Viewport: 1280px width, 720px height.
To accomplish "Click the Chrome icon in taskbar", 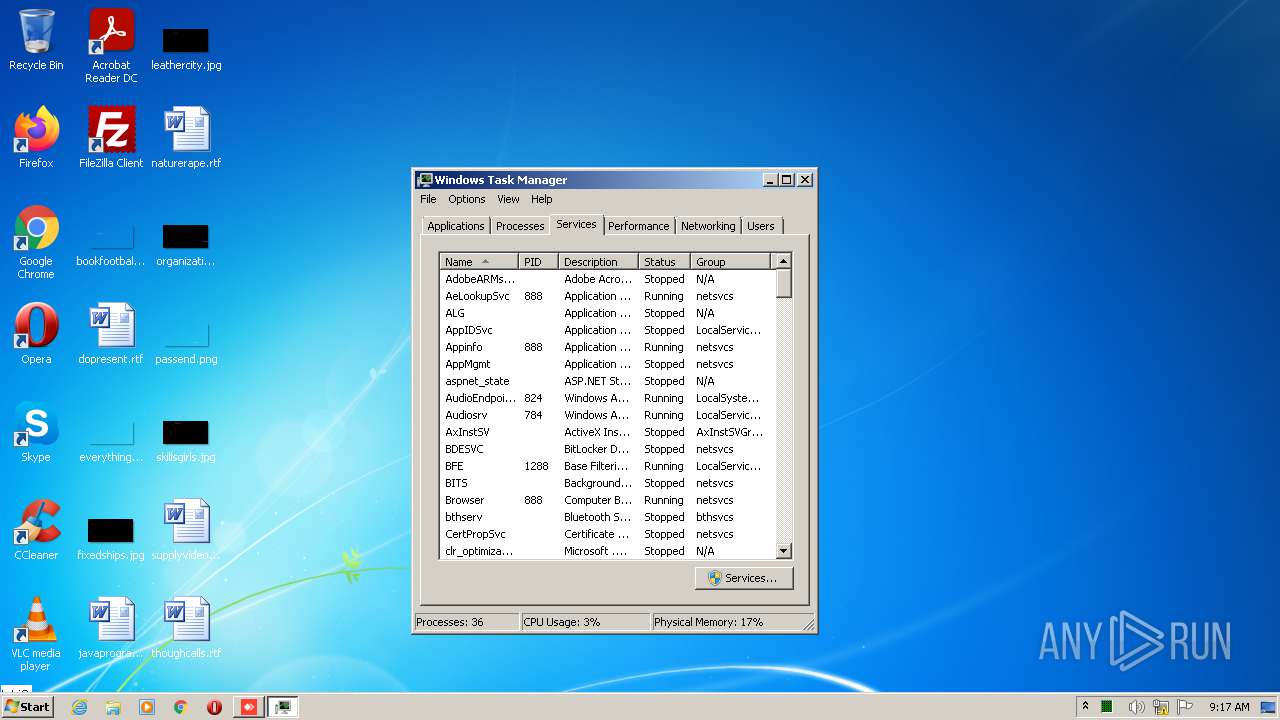I will click(181, 707).
